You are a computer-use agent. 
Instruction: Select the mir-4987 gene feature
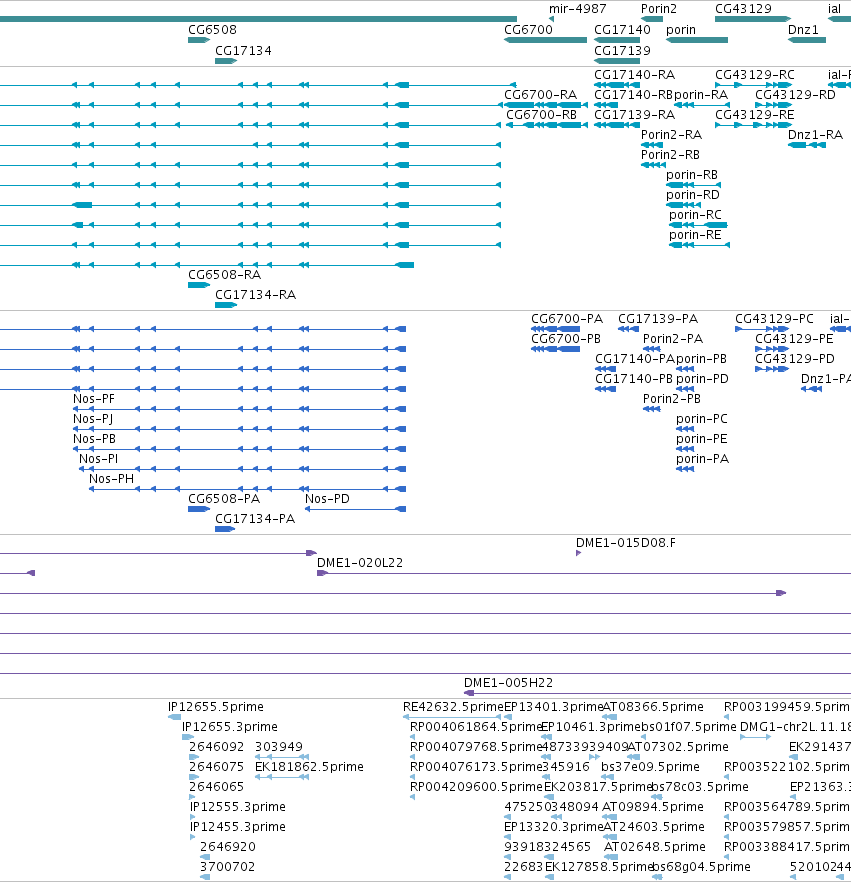click(x=551, y=19)
